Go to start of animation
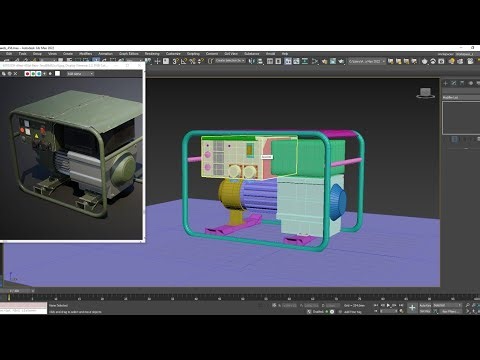This screenshot has width=480, height=360. click(x=376, y=305)
